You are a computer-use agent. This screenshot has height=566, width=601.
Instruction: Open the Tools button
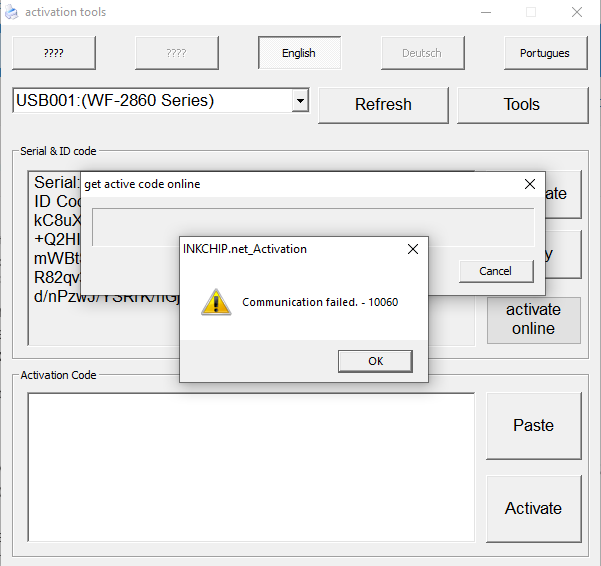522,105
